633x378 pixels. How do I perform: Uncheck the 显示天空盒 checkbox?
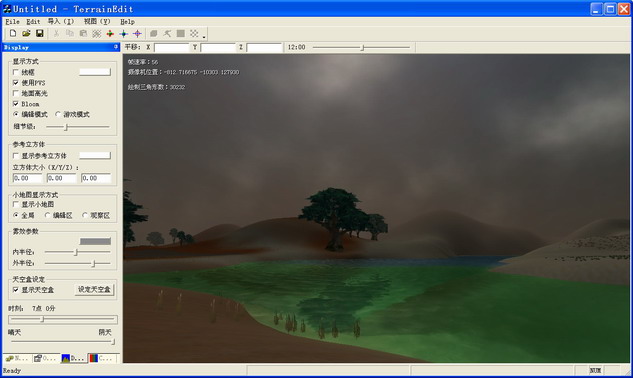click(16, 290)
